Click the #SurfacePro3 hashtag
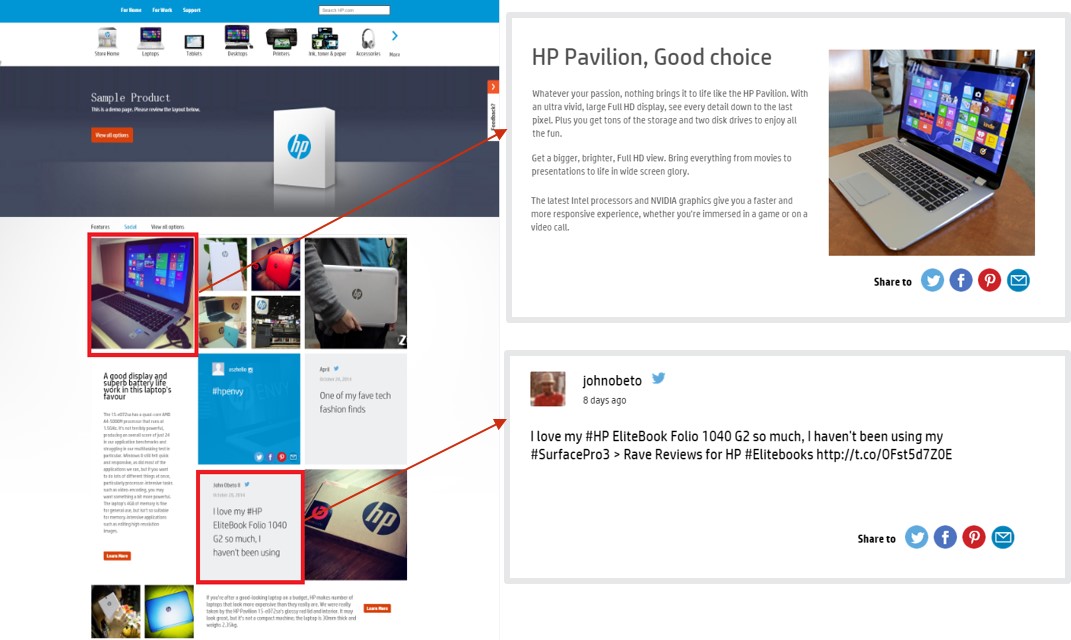This screenshot has width=1071, height=640. [x=570, y=455]
